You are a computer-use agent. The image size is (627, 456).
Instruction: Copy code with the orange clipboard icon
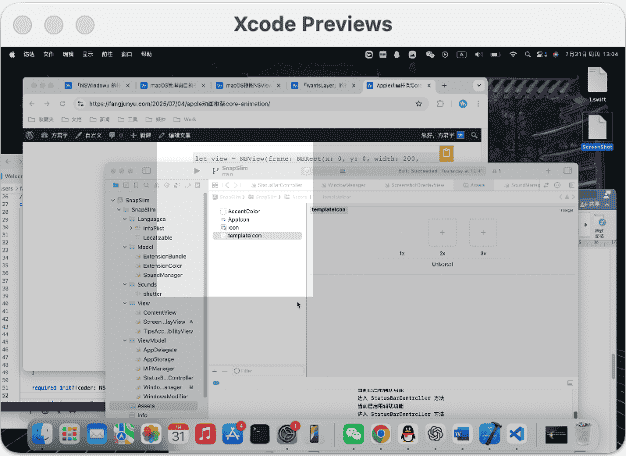point(446,154)
